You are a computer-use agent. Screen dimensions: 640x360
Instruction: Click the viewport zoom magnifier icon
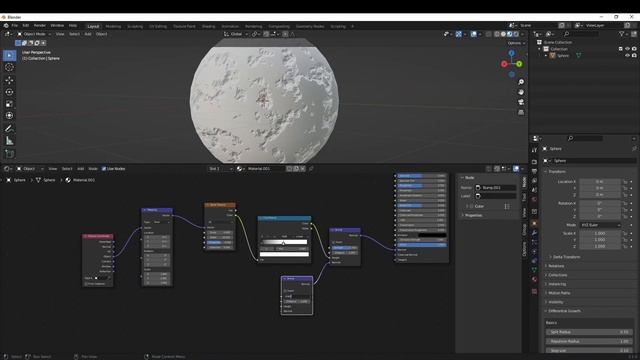(x=521, y=82)
